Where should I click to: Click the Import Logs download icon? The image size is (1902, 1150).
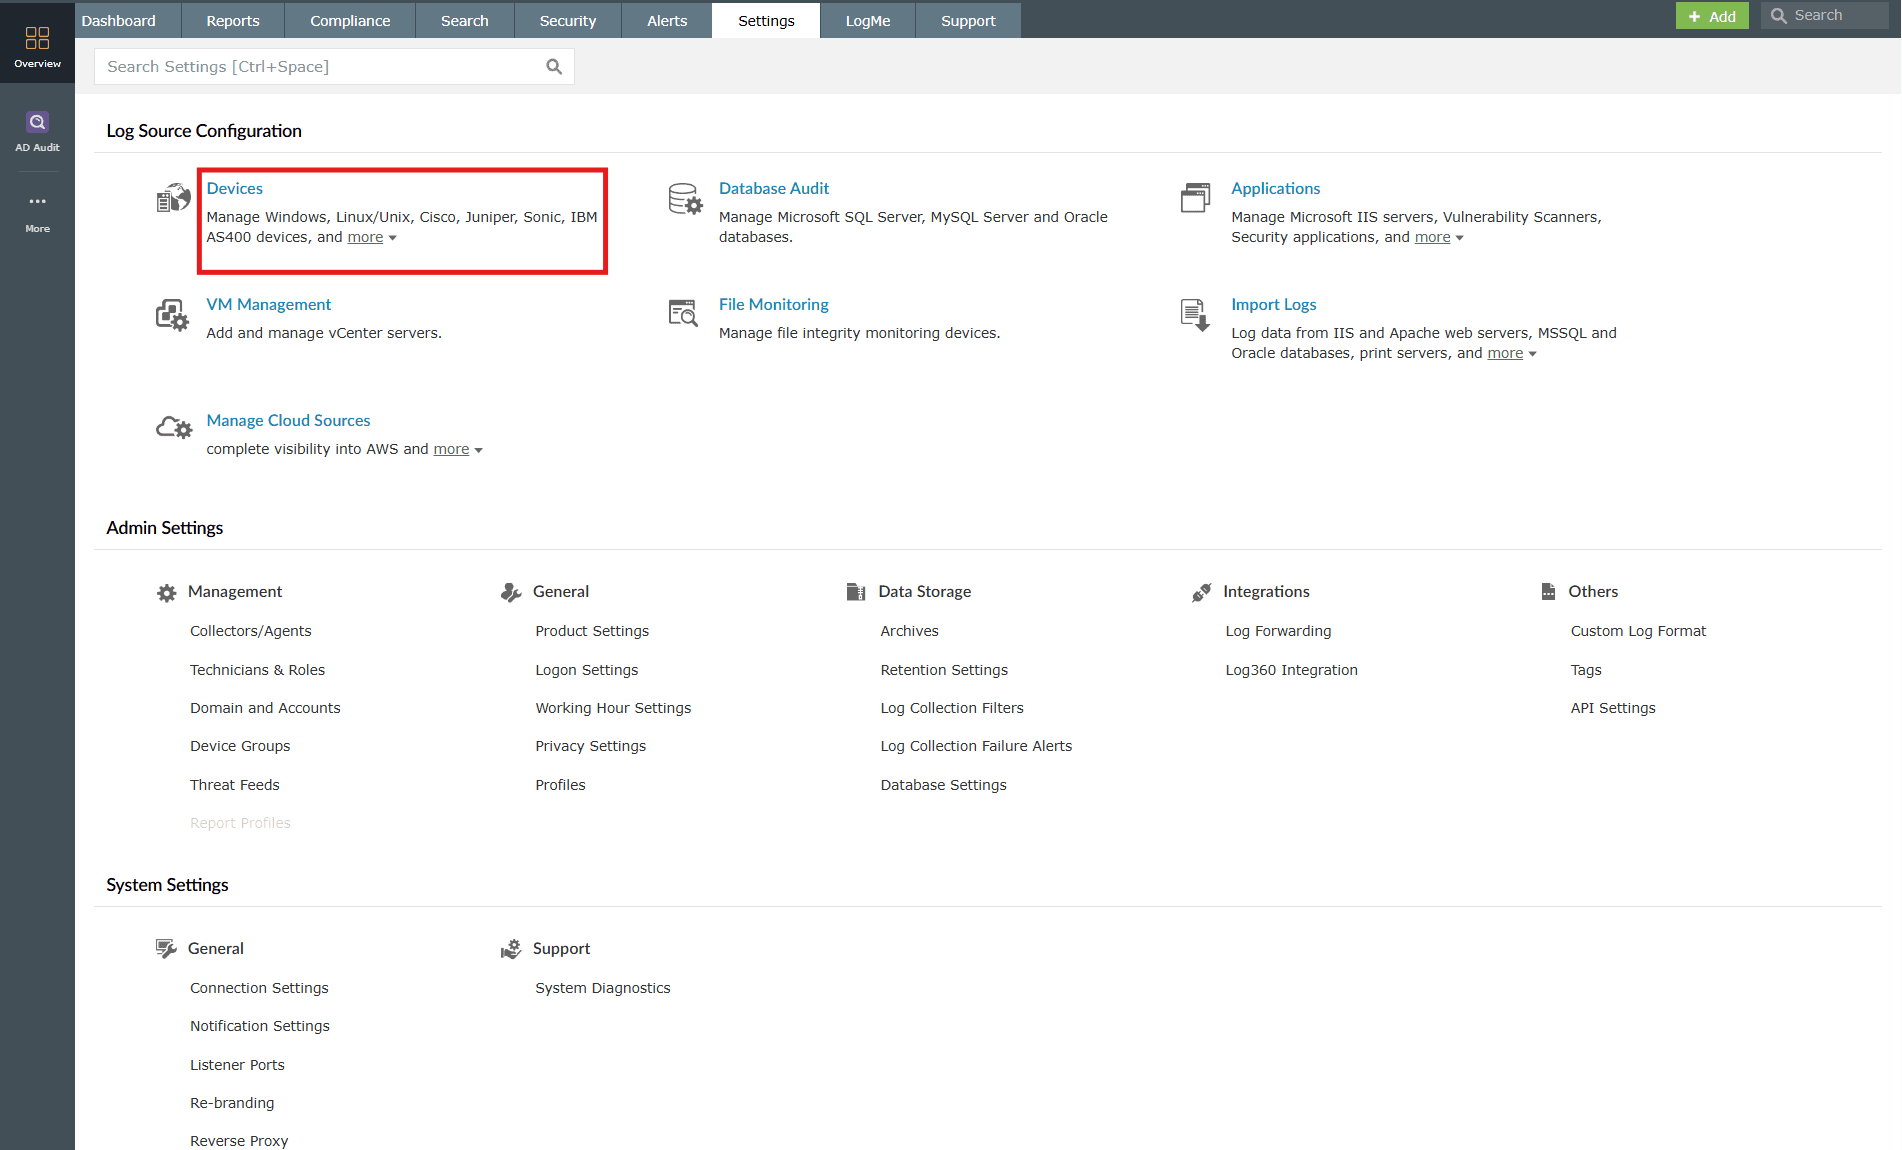pos(1195,314)
